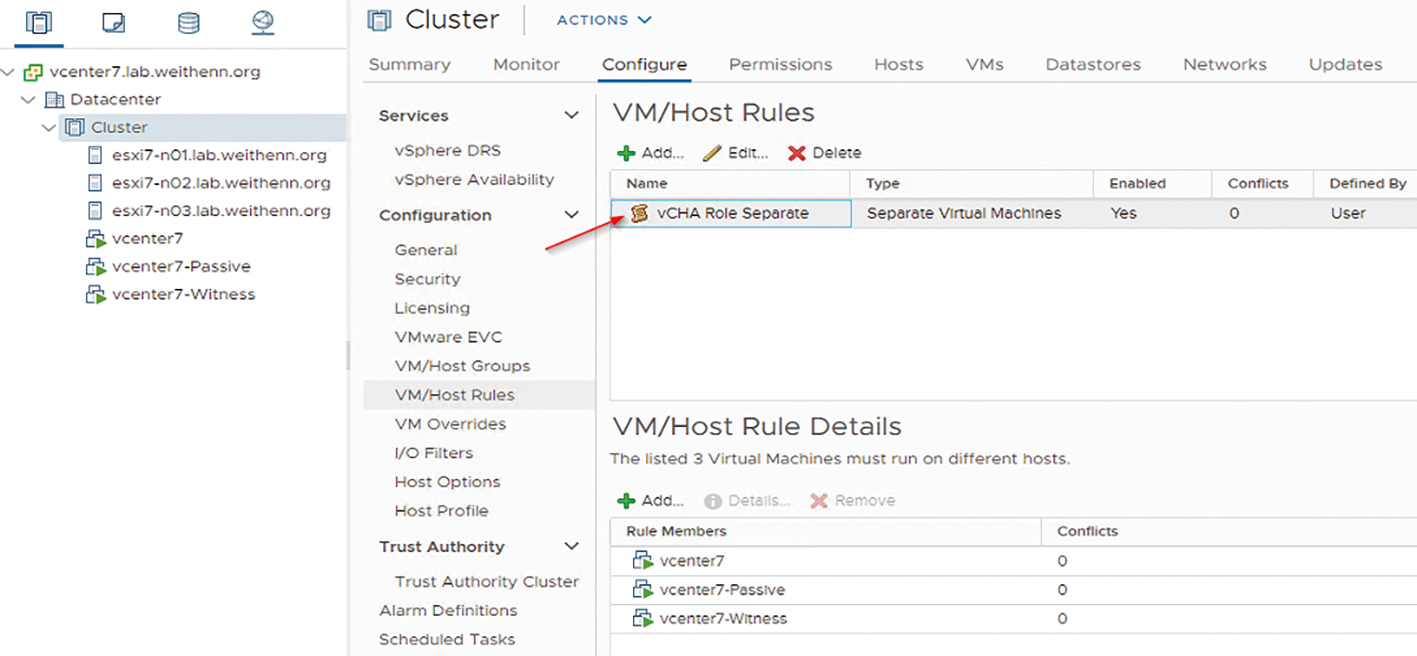Select esxi7-n02.lab.weithenn.org host name in the tree
This screenshot has width=1417, height=656.
pyautogui.click(x=221, y=183)
